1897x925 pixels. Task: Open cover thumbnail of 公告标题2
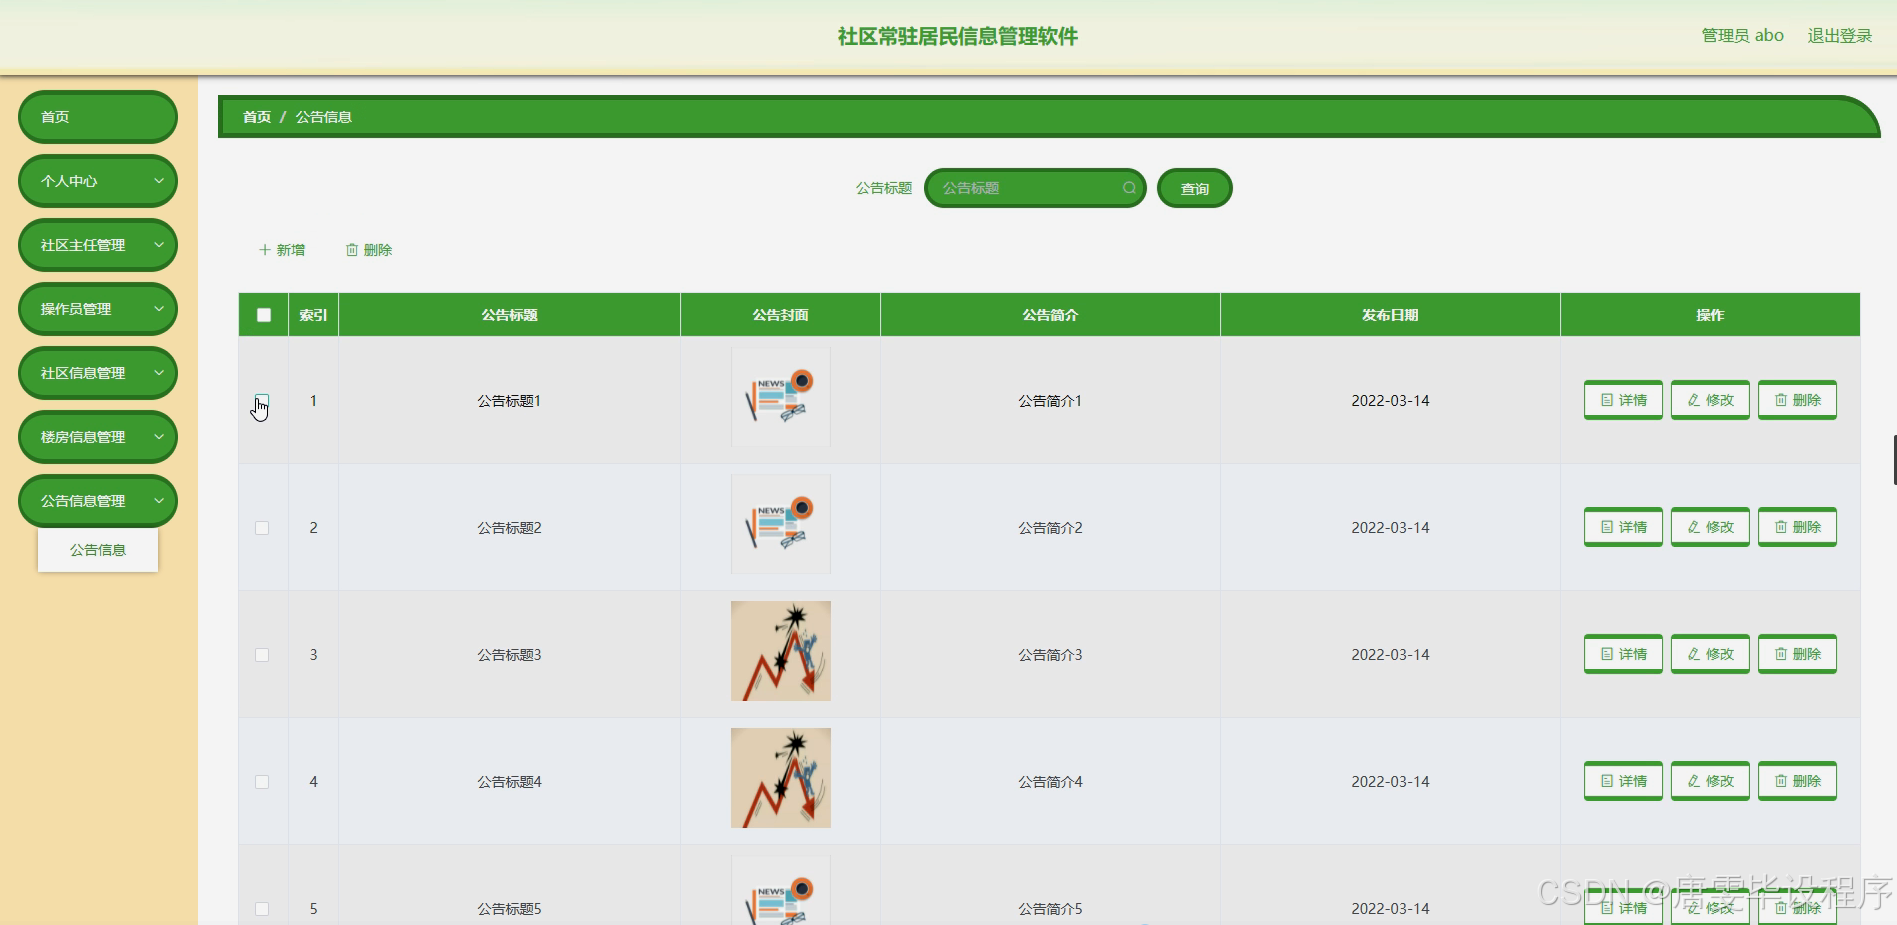tap(781, 524)
